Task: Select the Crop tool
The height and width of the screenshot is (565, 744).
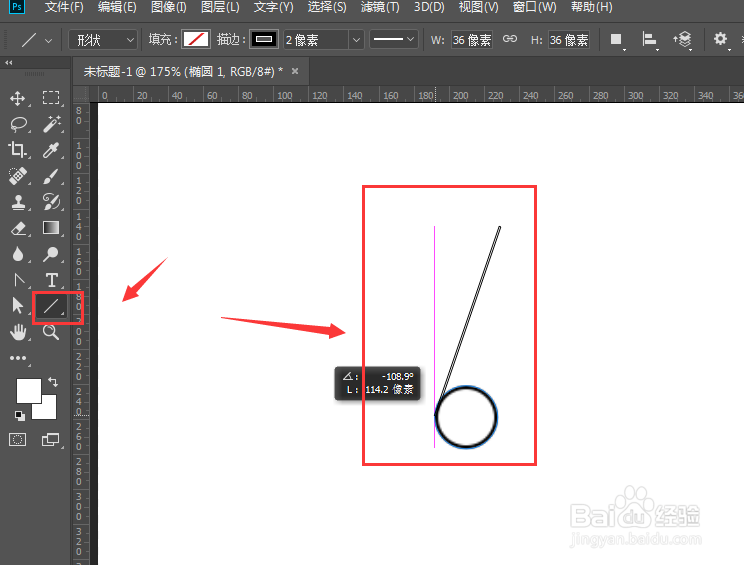Action: [x=18, y=150]
